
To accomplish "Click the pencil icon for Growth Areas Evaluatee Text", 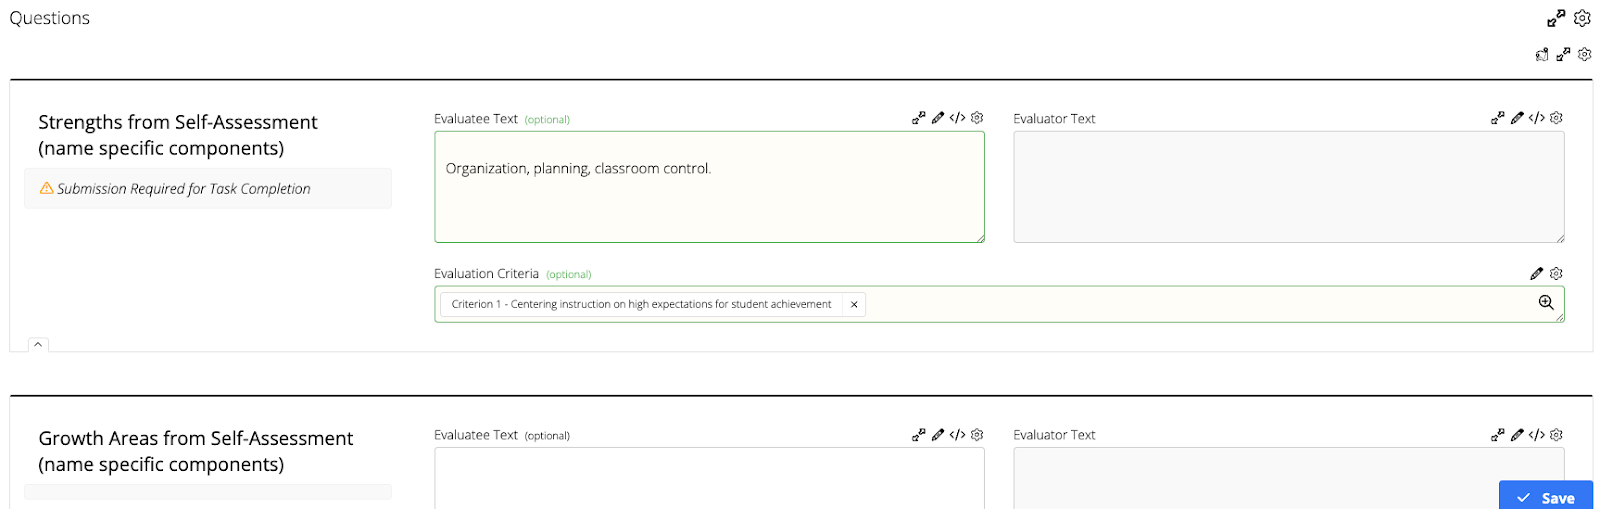I will pos(938,435).
